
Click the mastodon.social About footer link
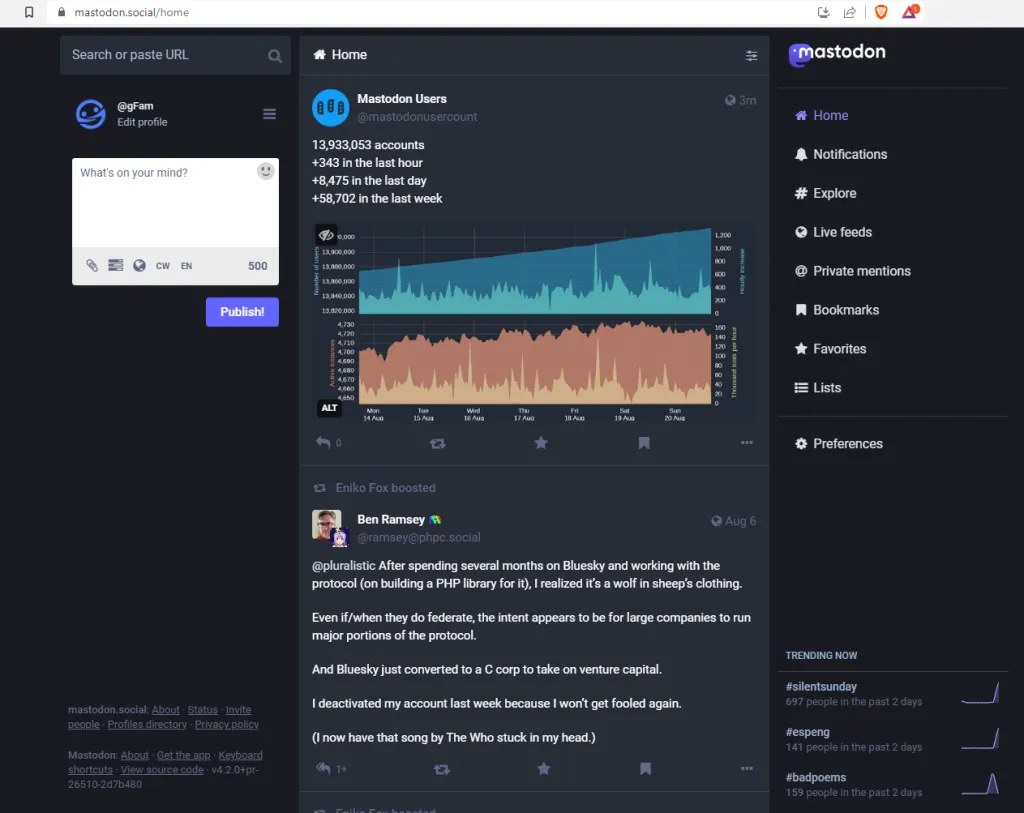coord(165,710)
